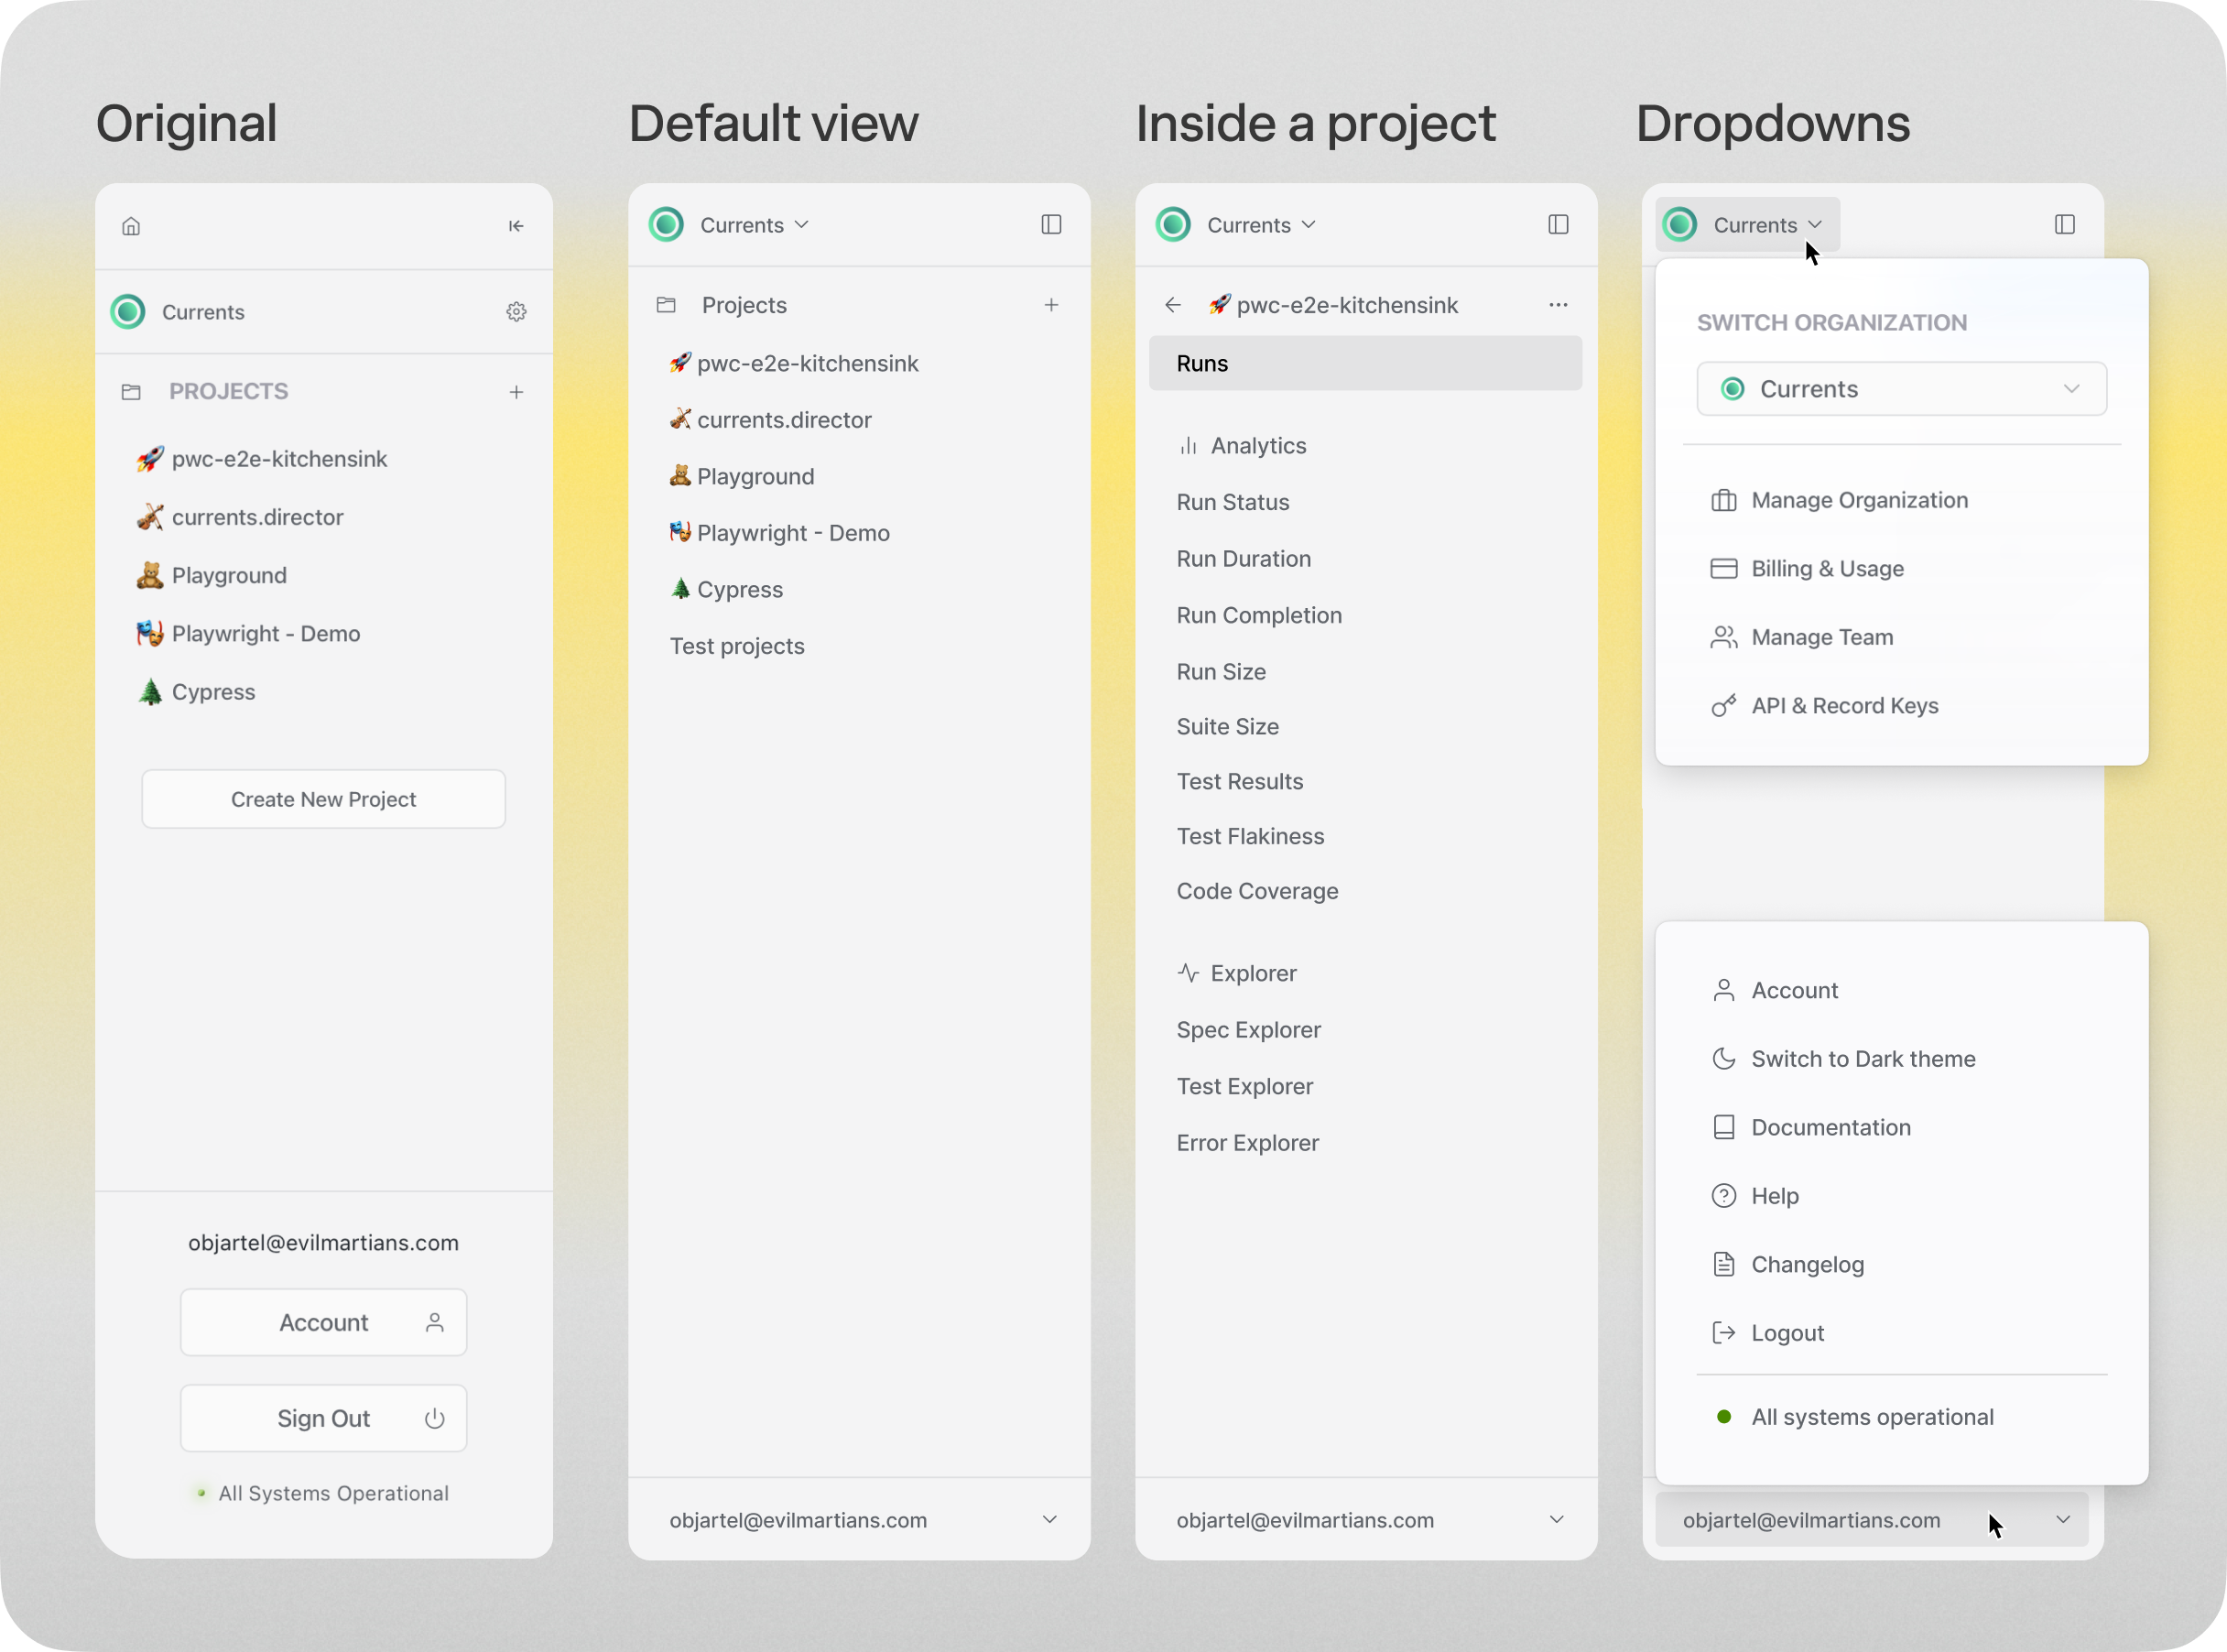Select the Runs item in project sidebar
The width and height of the screenshot is (2227, 1652).
(x=1366, y=363)
